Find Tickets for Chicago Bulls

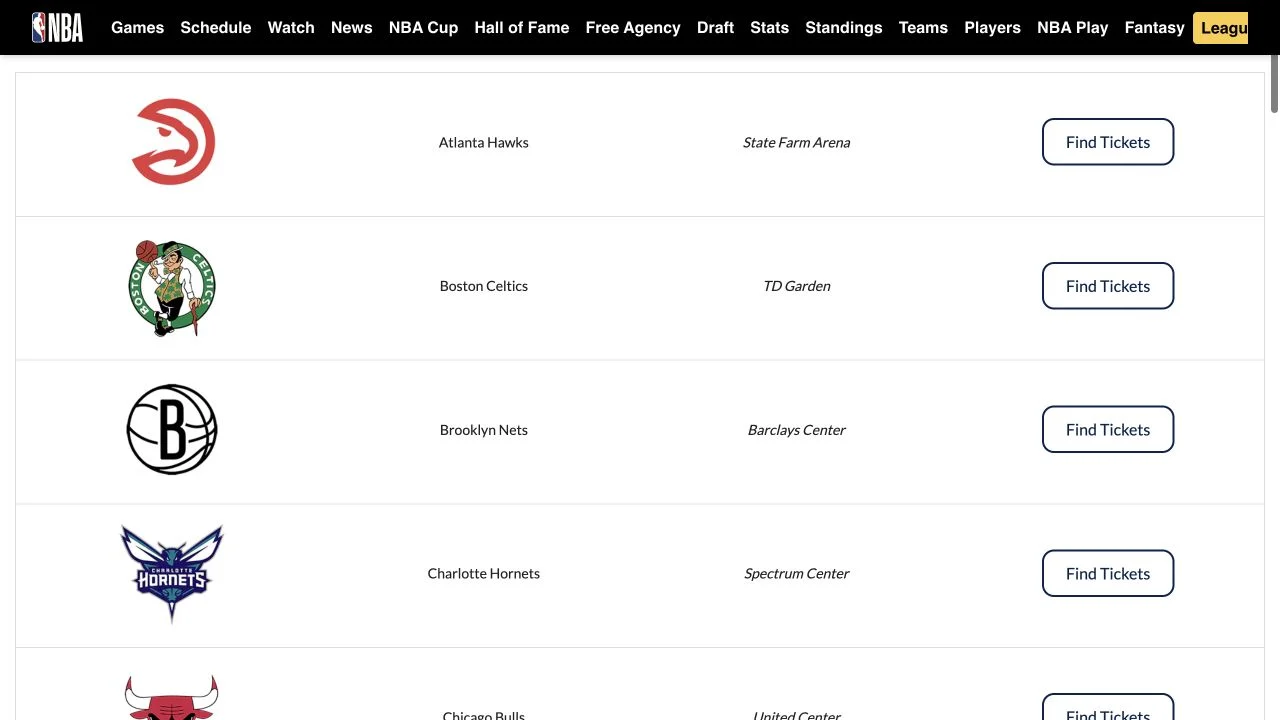point(1108,707)
